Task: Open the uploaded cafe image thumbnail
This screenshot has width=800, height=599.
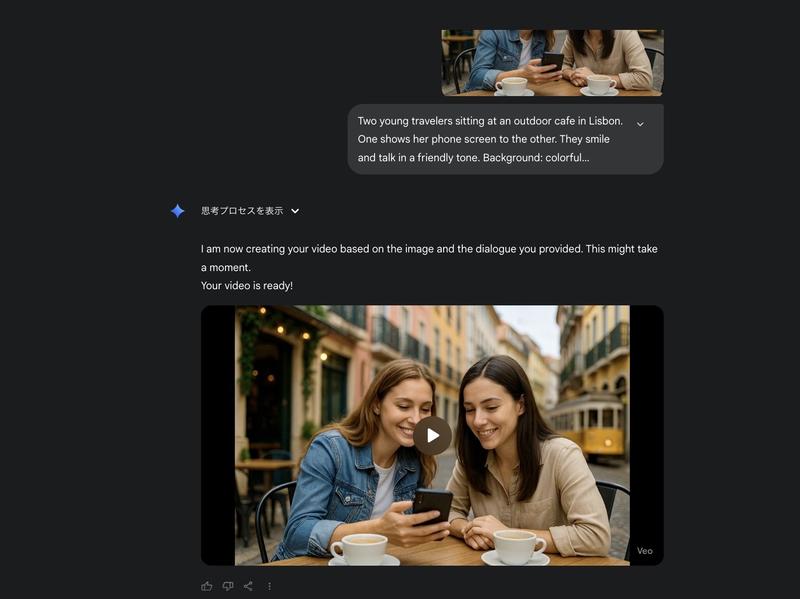Action: tap(552, 62)
